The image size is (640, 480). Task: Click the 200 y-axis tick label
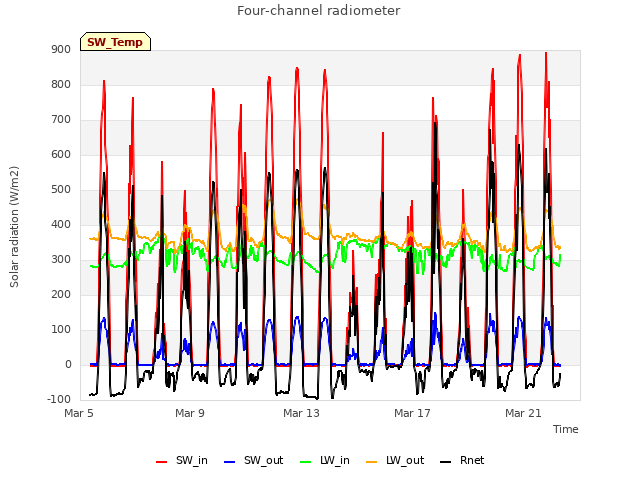click(61, 294)
